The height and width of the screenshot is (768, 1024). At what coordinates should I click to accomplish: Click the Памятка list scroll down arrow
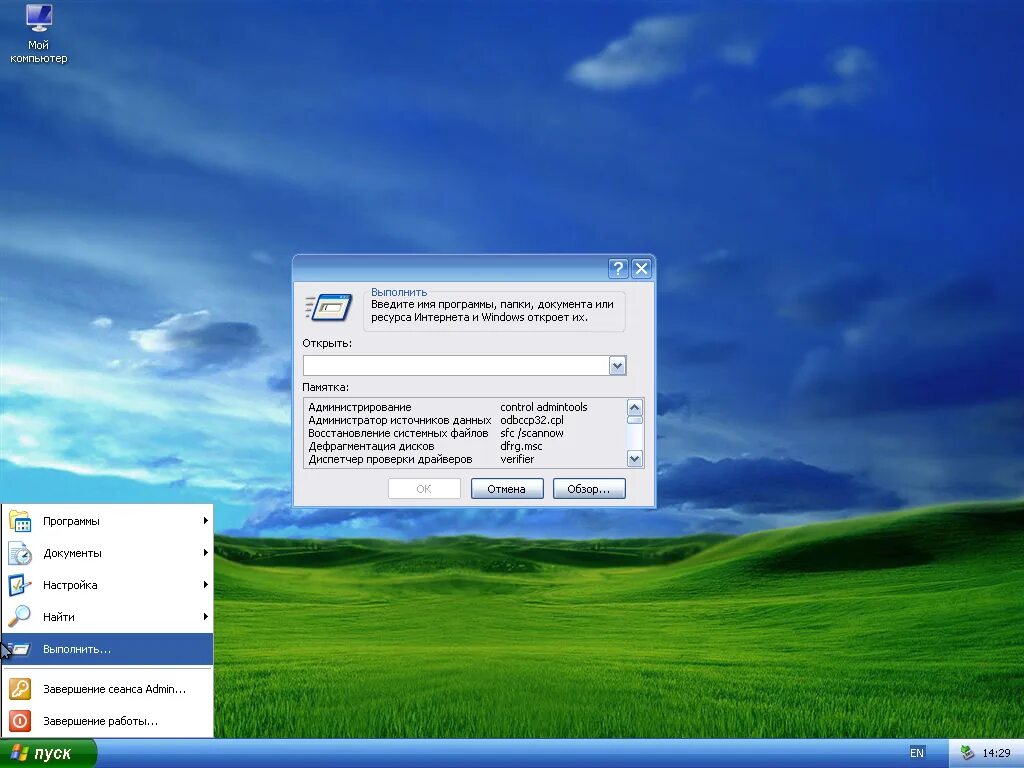pyautogui.click(x=634, y=459)
